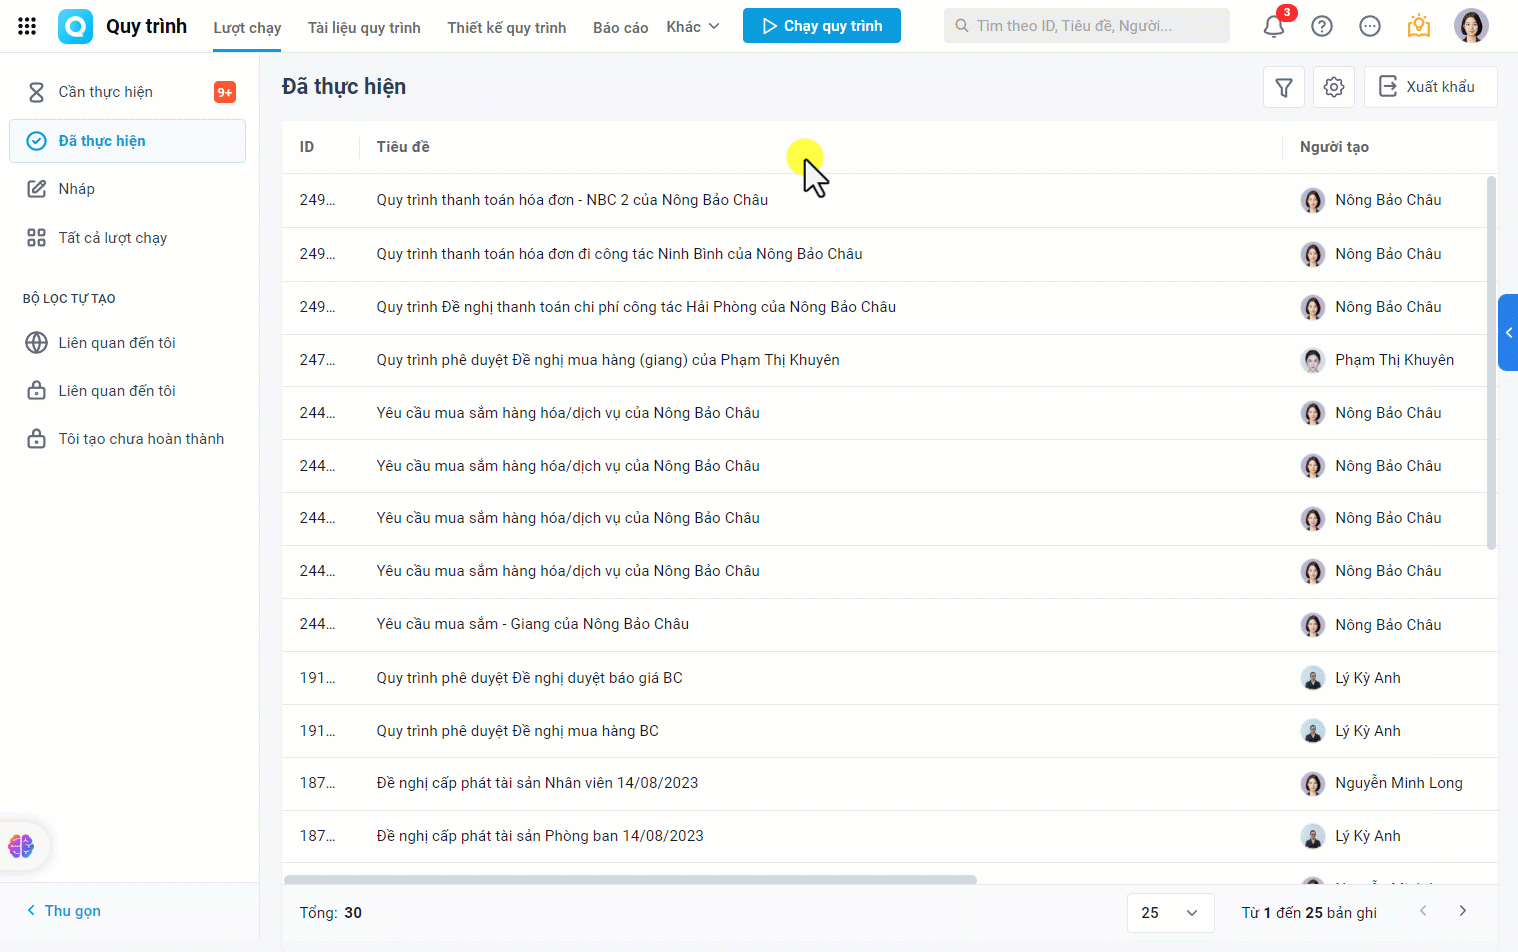Screen dimensions: 1518x952
Task: Click Tổng: 30 total count
Action: (x=330, y=913)
